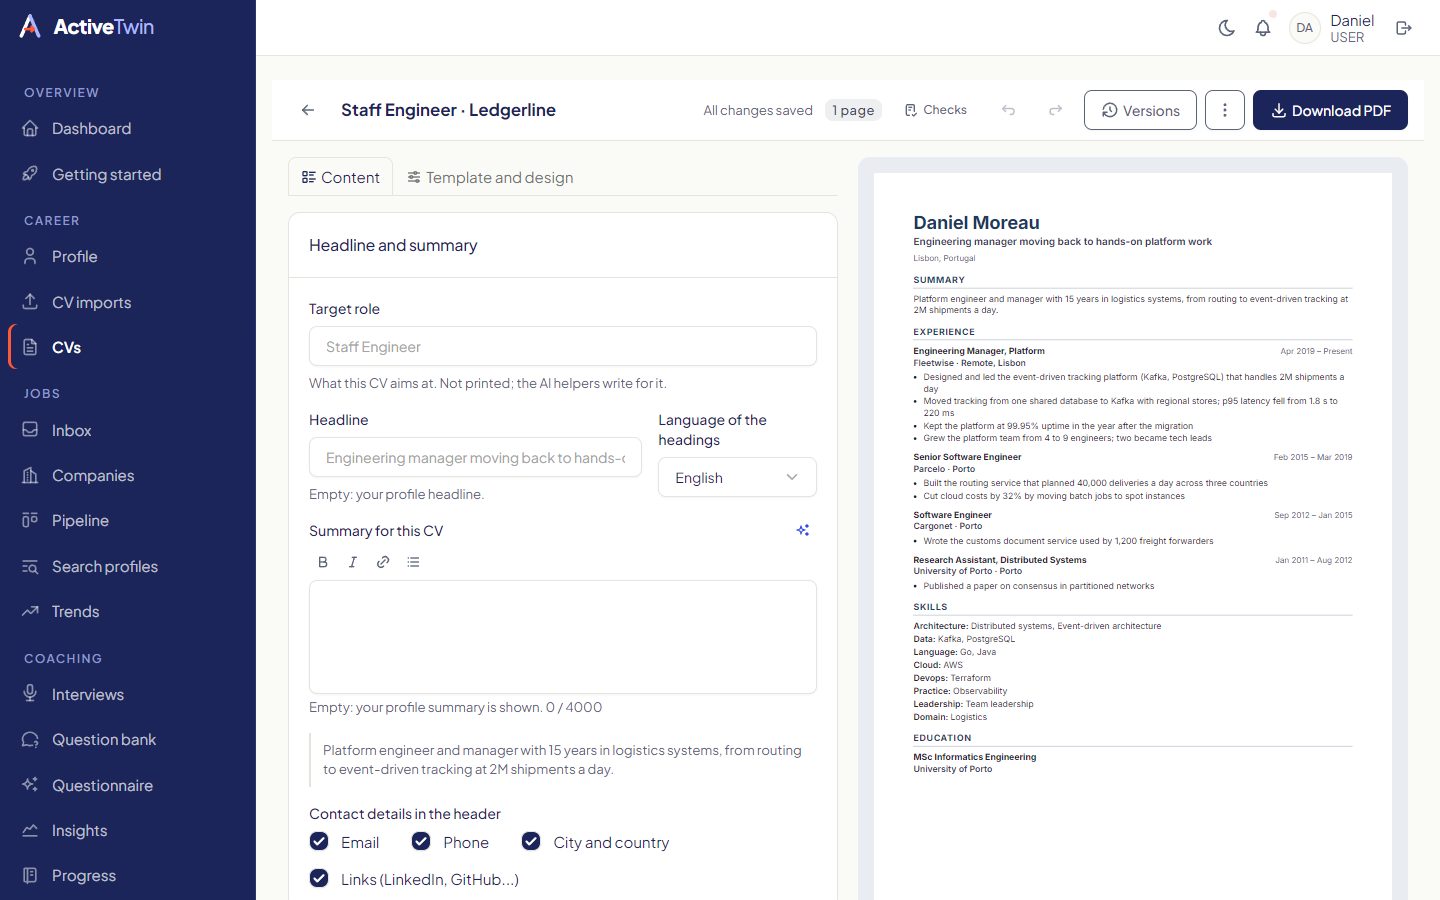Image resolution: width=1440 pixels, height=900 pixels.
Task: Go to CV imports page
Action: point(128,302)
